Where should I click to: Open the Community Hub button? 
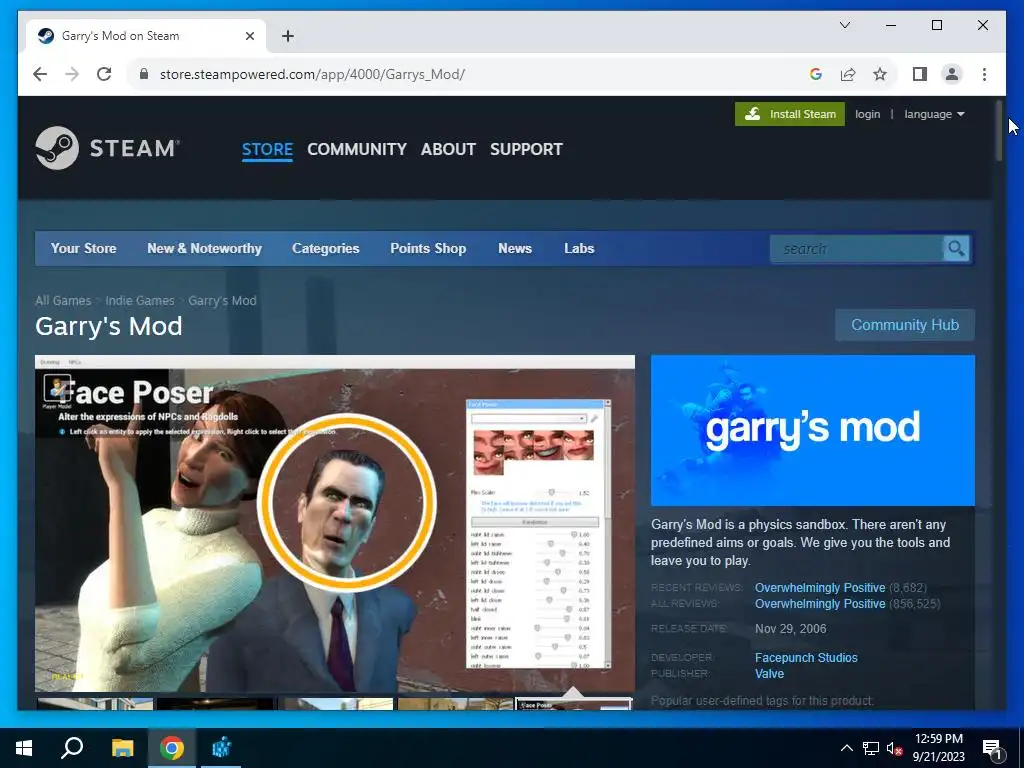[x=904, y=325]
